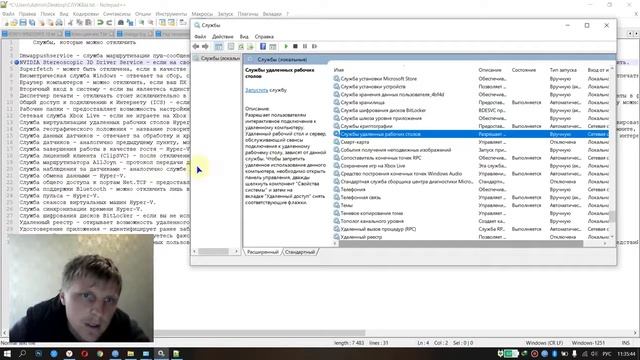Click New file icon in Notepad++ toolbar

point(6,22)
